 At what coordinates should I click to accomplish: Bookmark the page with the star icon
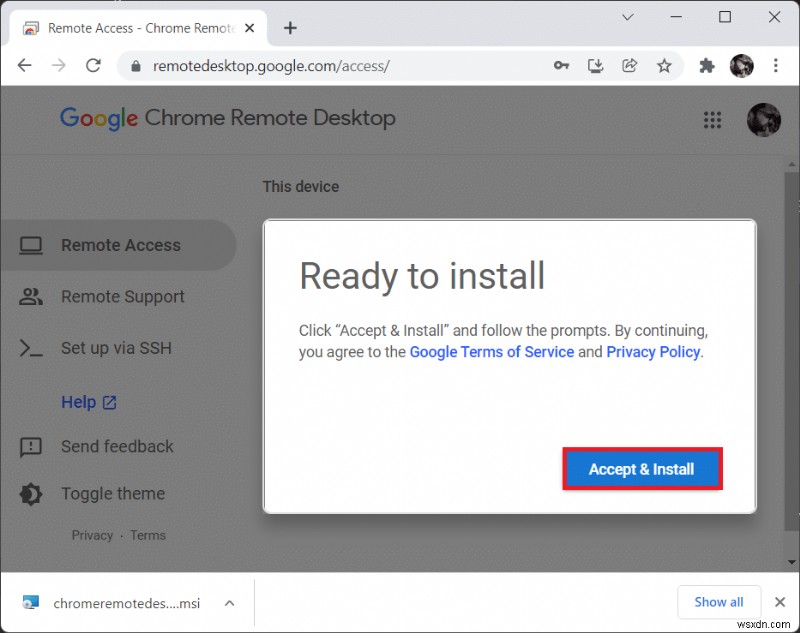665,65
